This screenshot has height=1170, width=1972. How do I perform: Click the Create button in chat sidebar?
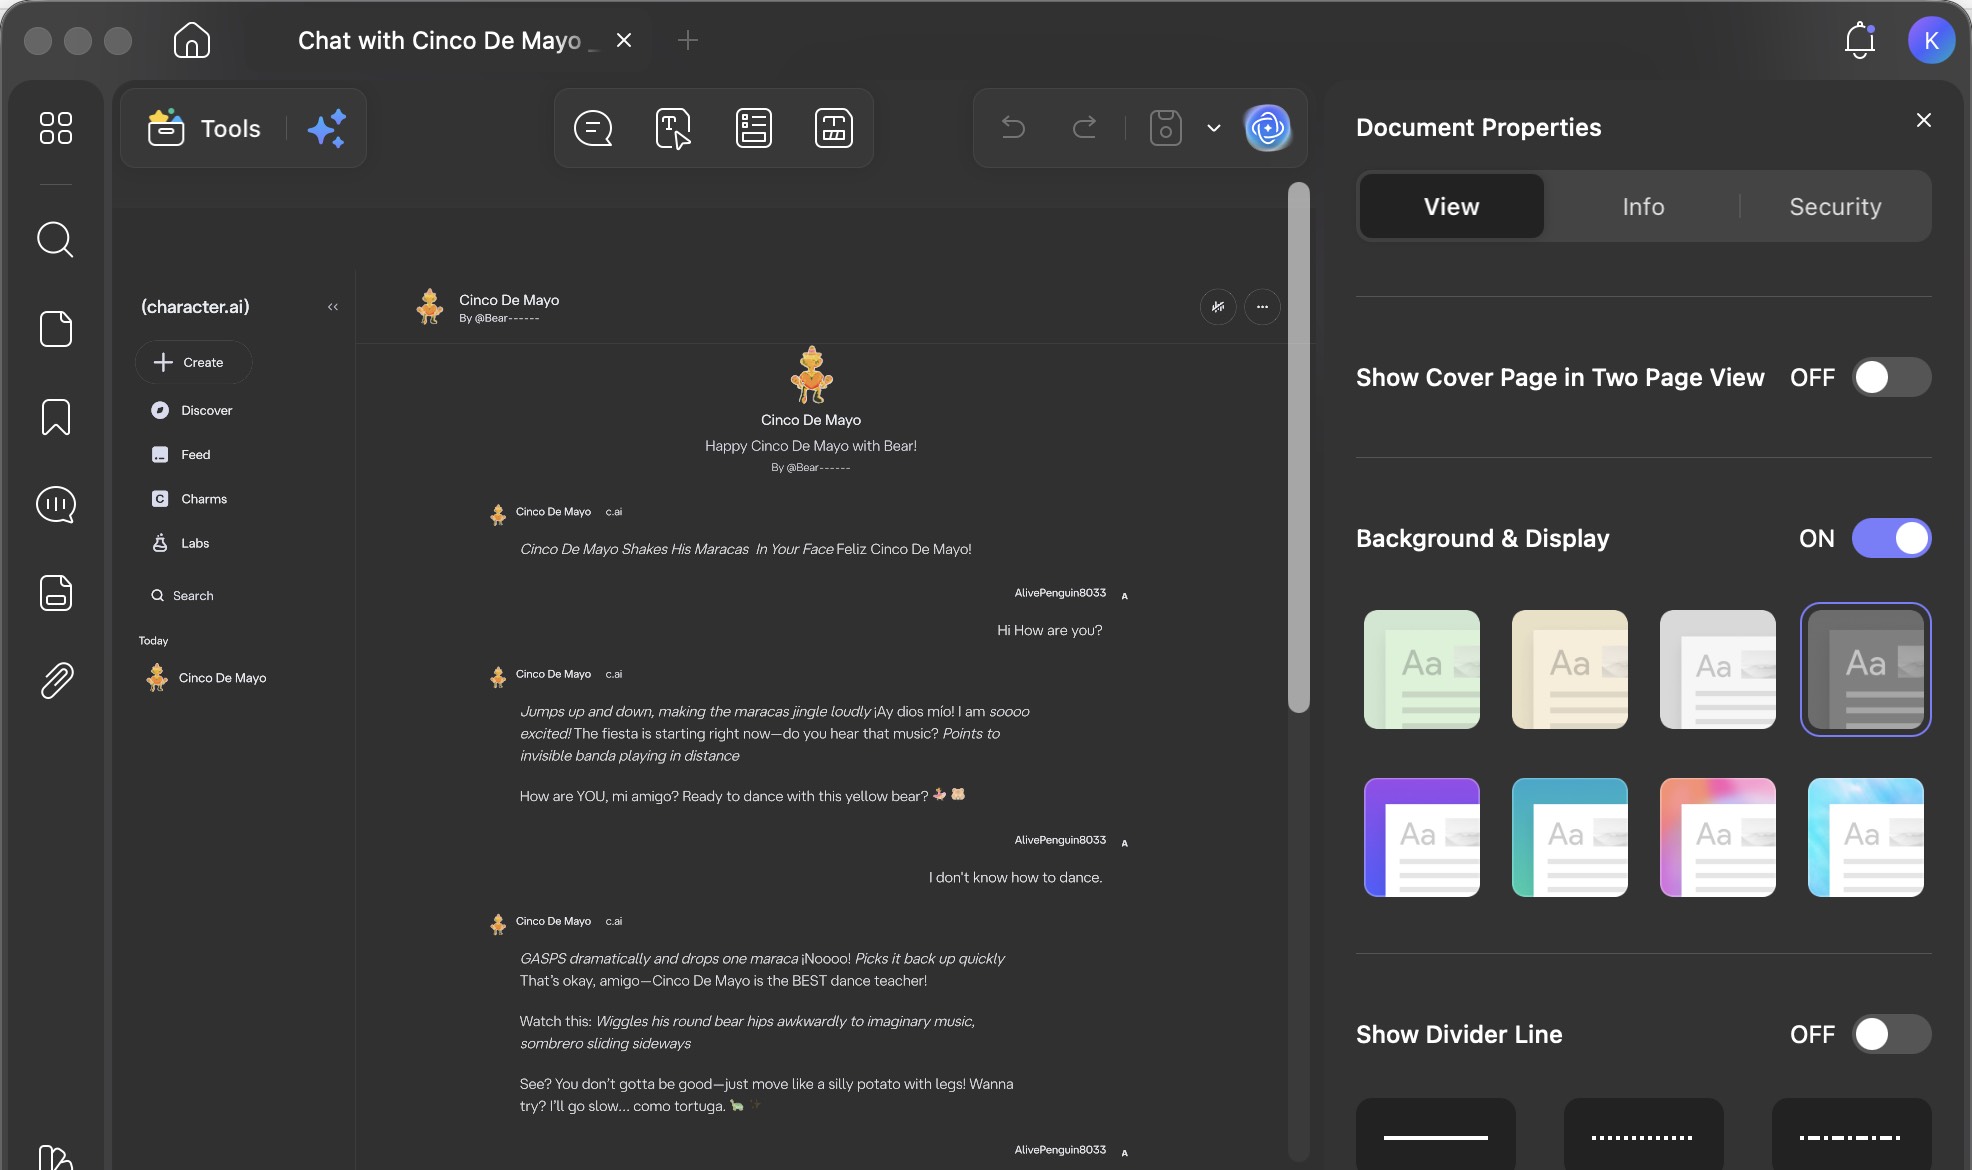(x=193, y=362)
